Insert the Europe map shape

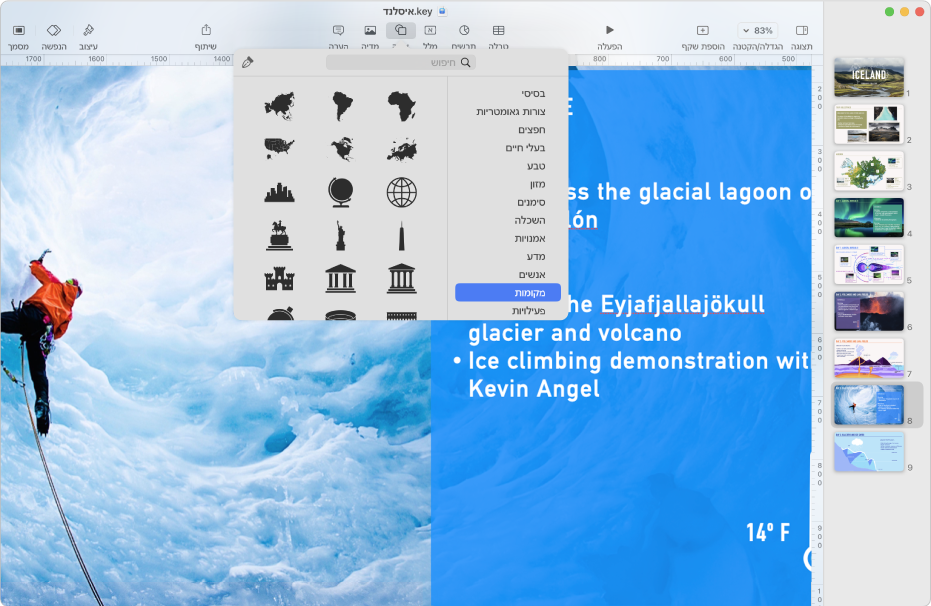[402, 149]
